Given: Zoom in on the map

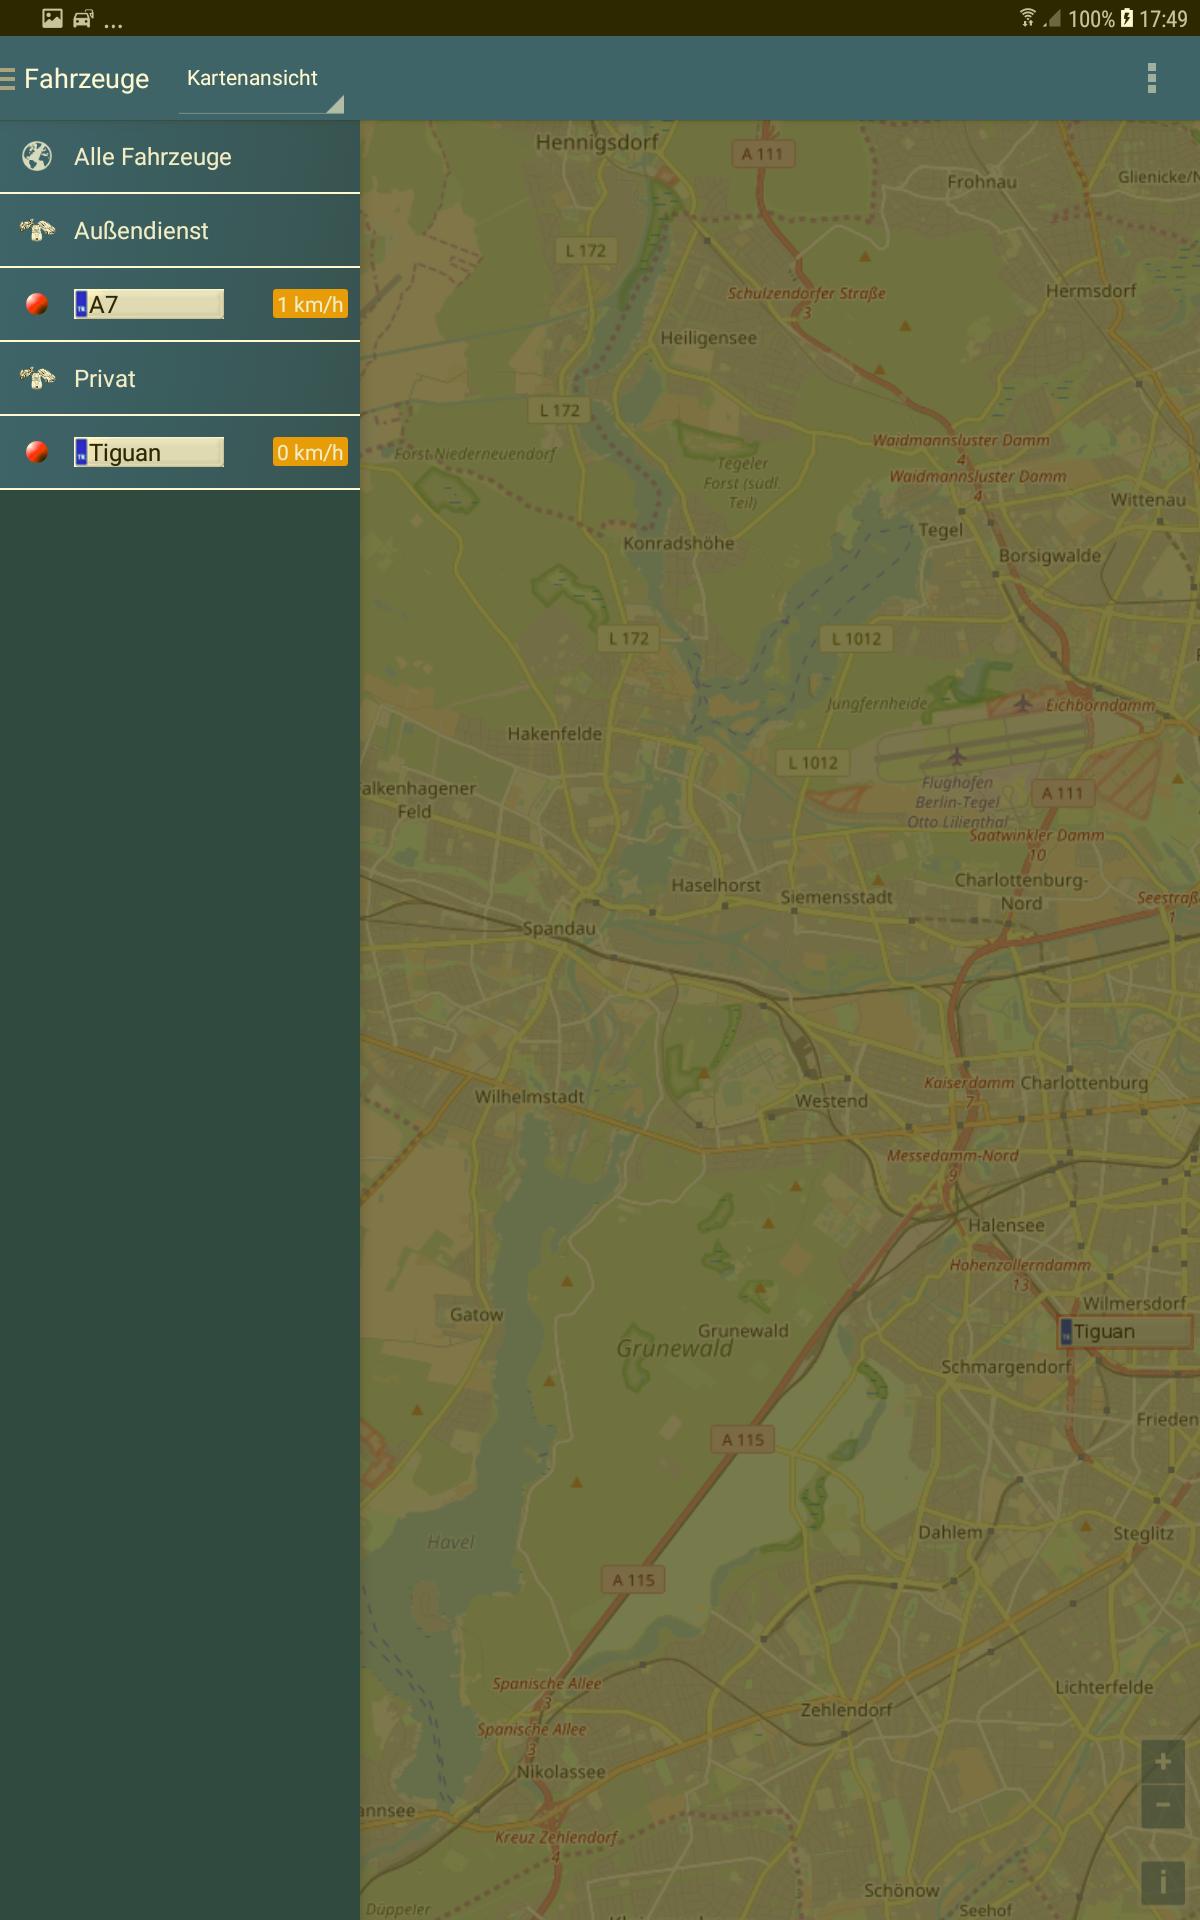Looking at the screenshot, I should [1162, 1762].
